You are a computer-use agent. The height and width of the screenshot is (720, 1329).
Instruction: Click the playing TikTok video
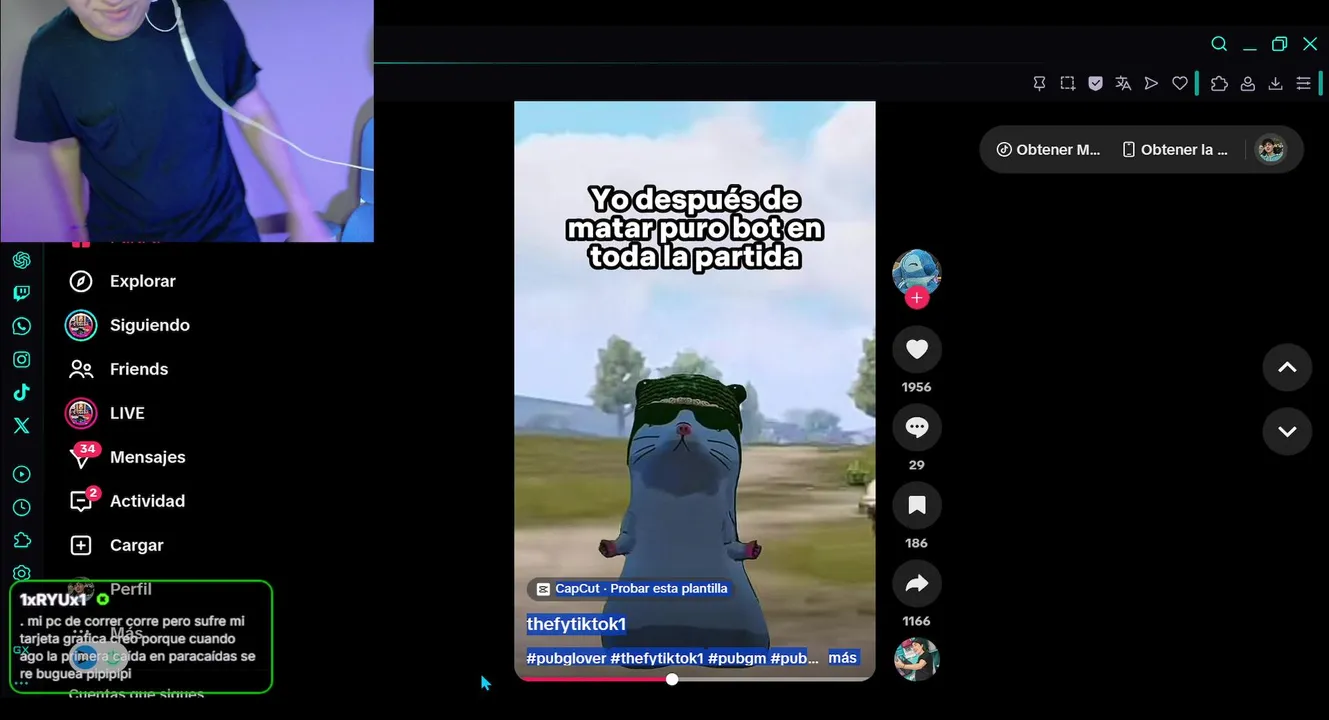[695, 390]
